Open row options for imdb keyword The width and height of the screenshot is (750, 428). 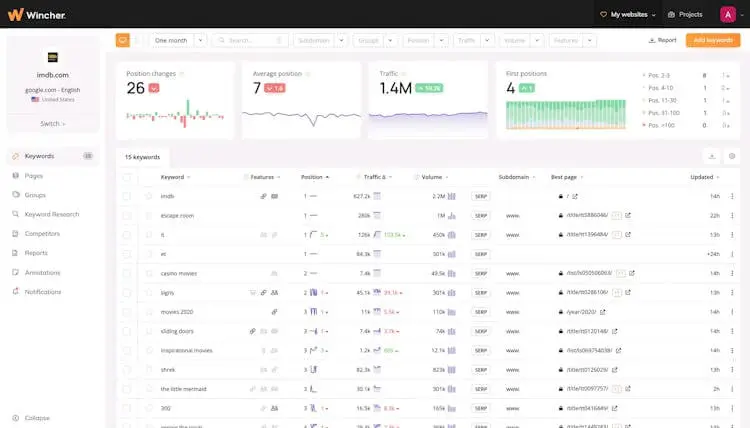click(x=732, y=196)
